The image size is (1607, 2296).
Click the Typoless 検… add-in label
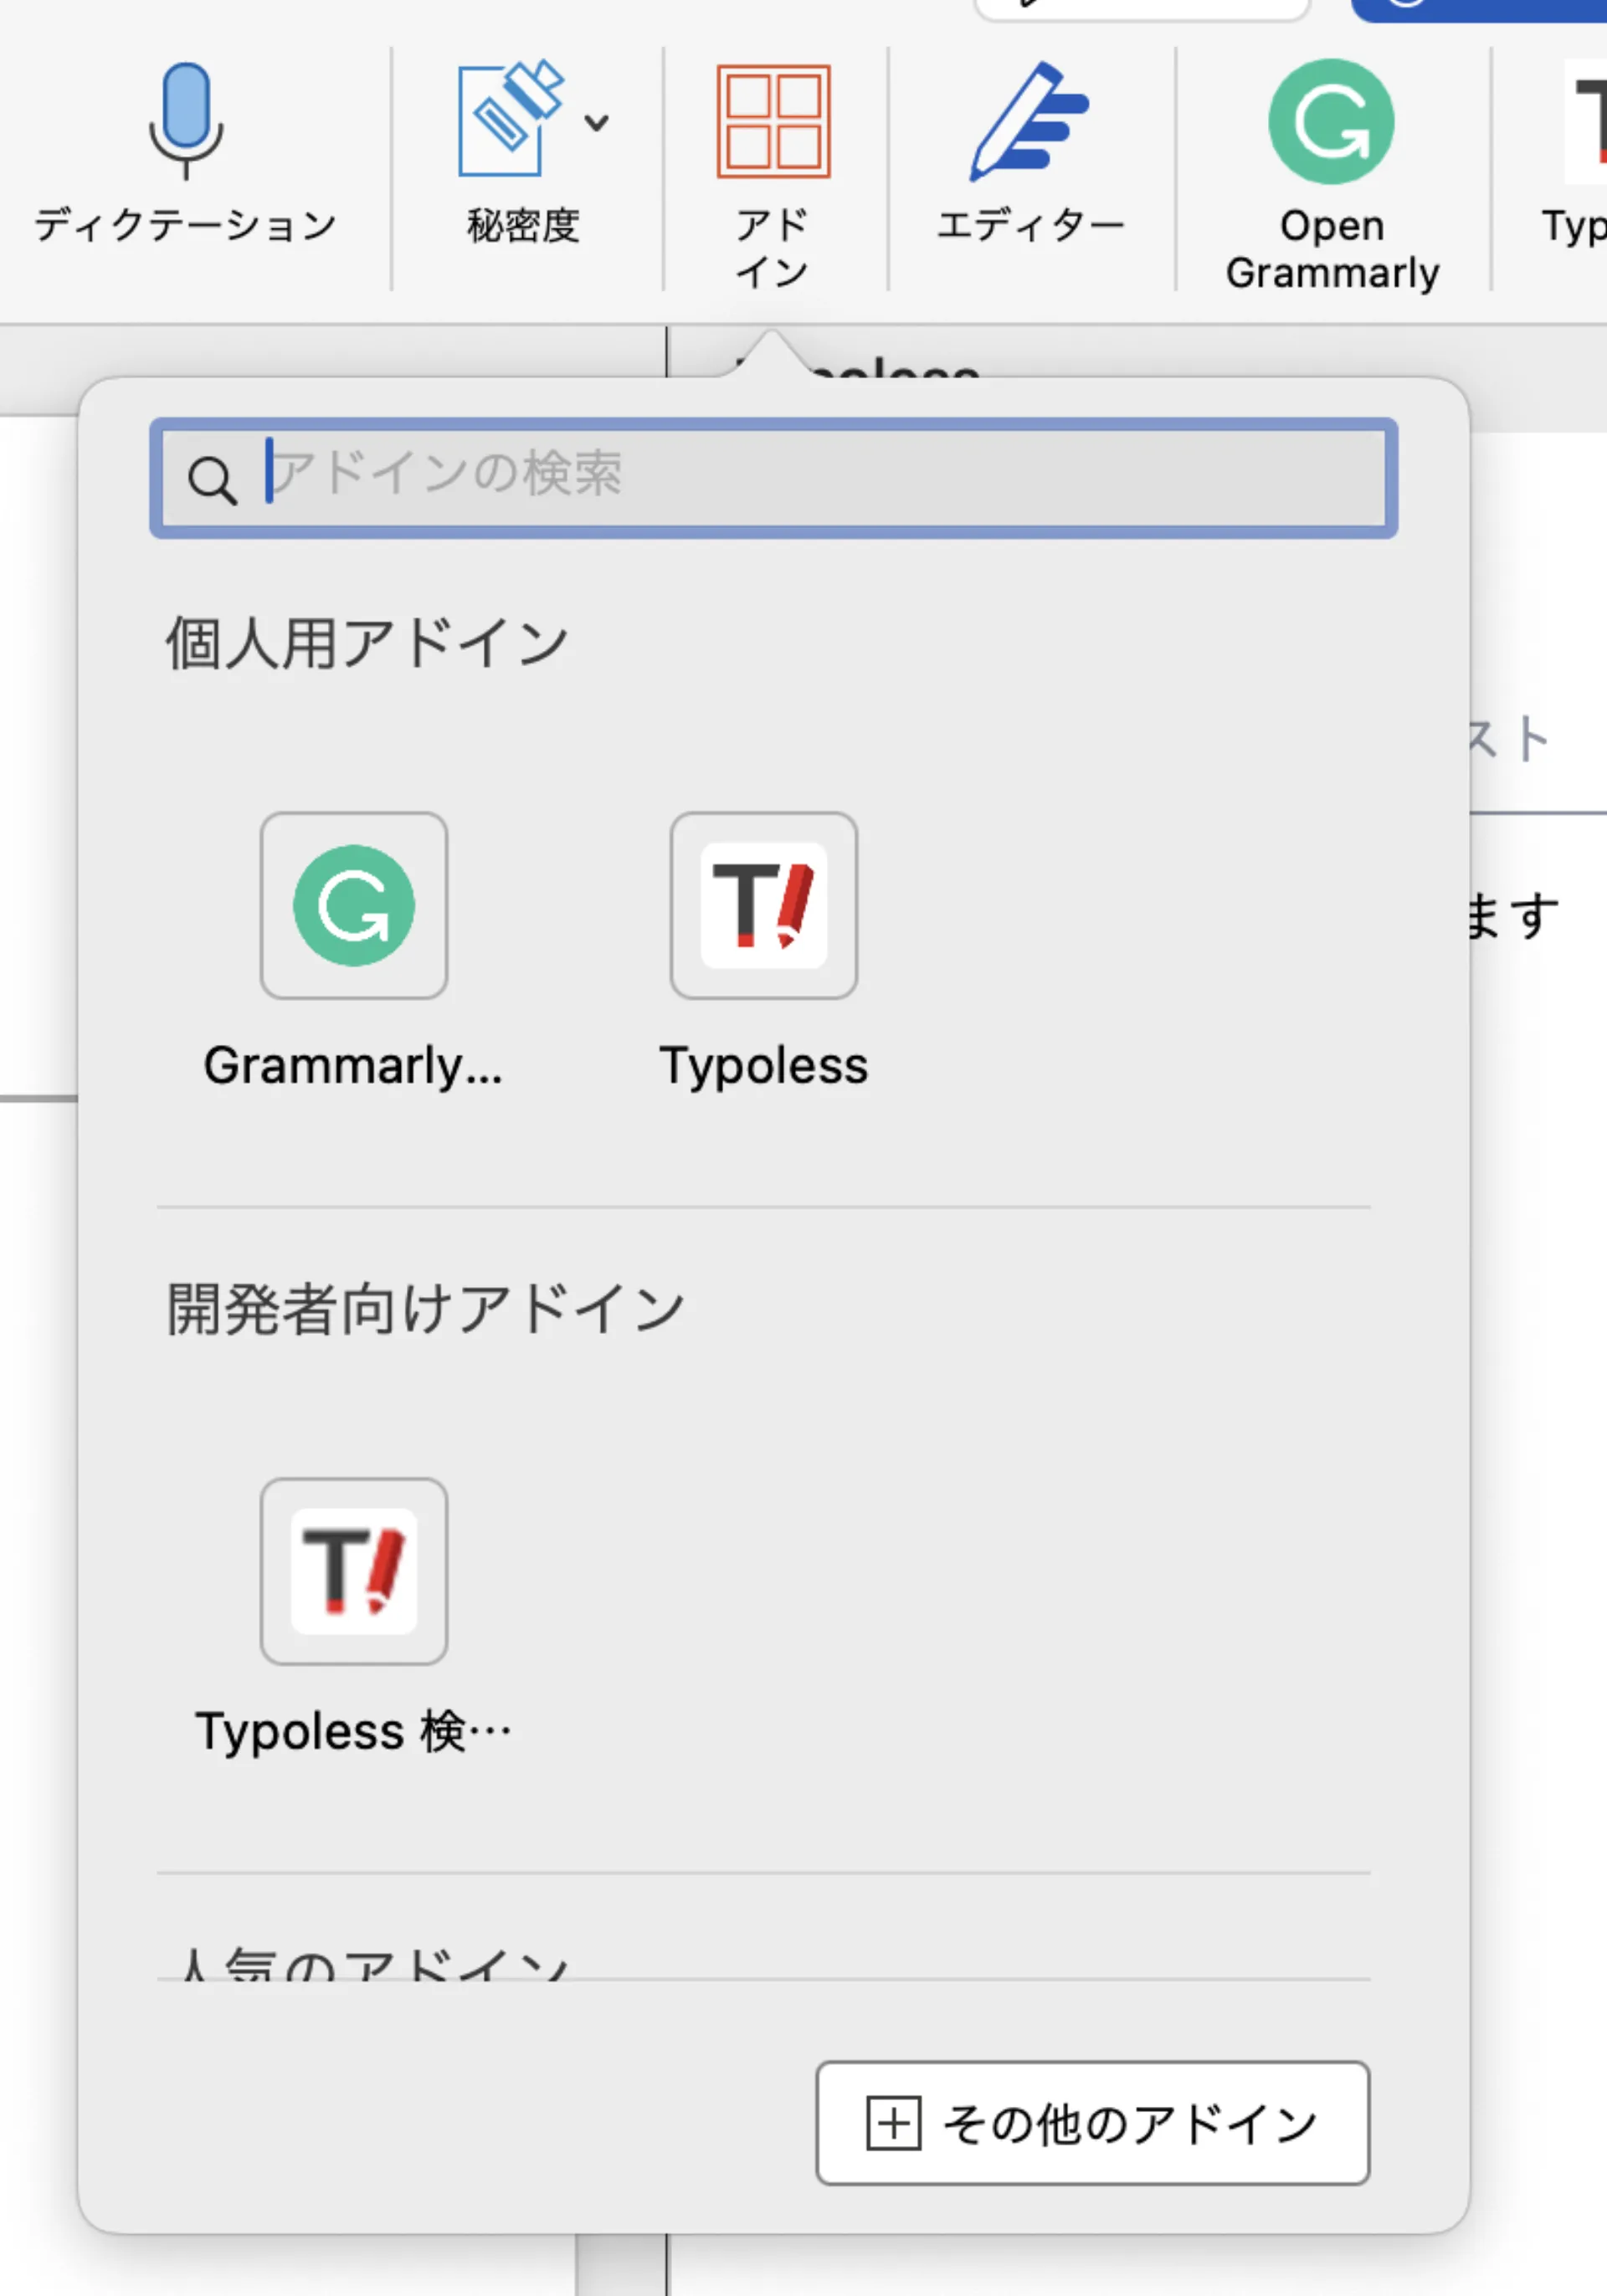point(353,1731)
